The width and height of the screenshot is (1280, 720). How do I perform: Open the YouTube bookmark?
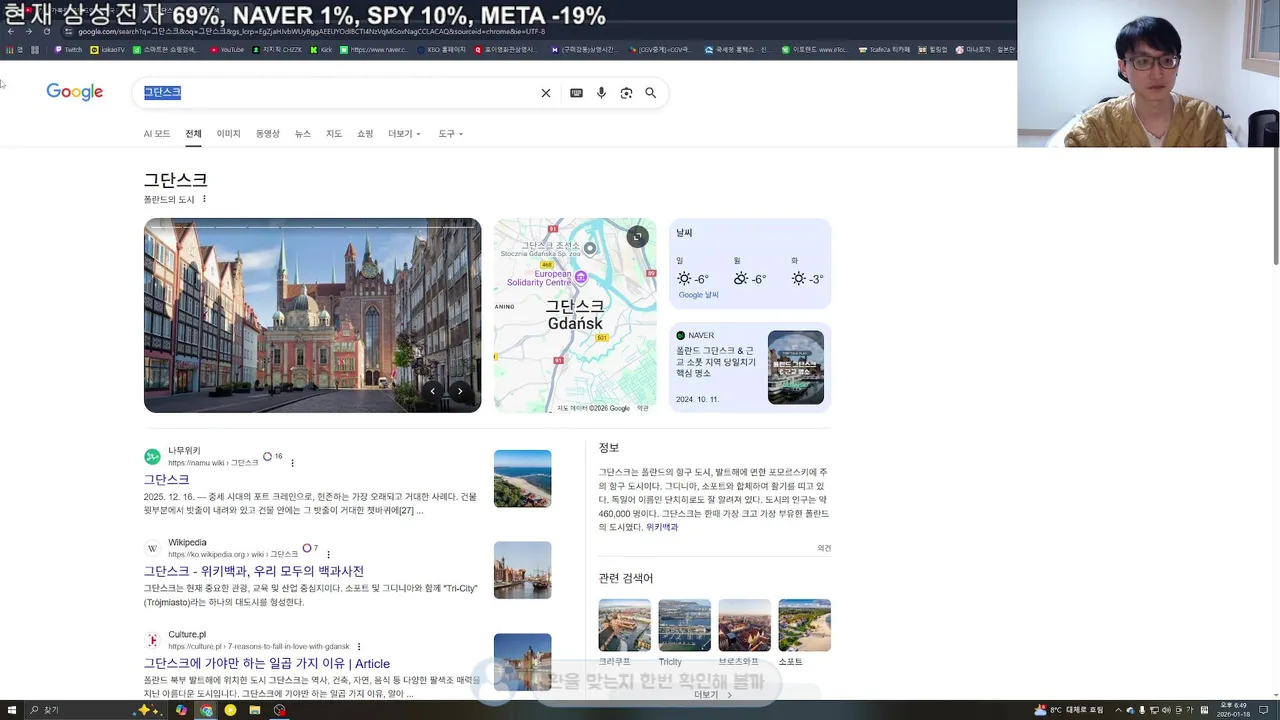(x=226, y=49)
